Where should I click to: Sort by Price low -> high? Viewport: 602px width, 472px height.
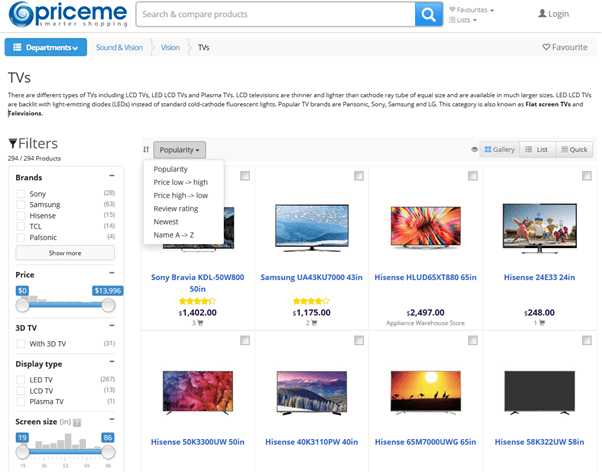coord(180,182)
